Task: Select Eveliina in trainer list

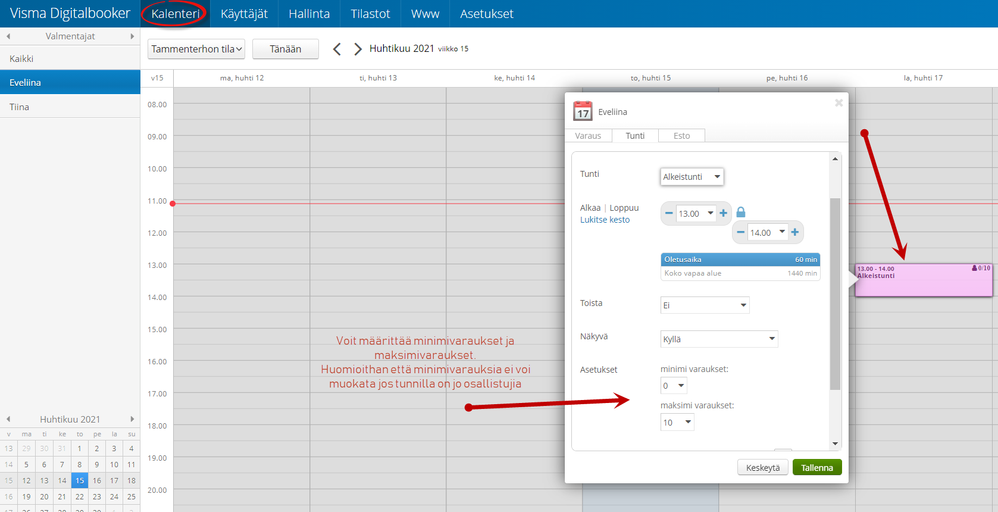Action: 70,83
